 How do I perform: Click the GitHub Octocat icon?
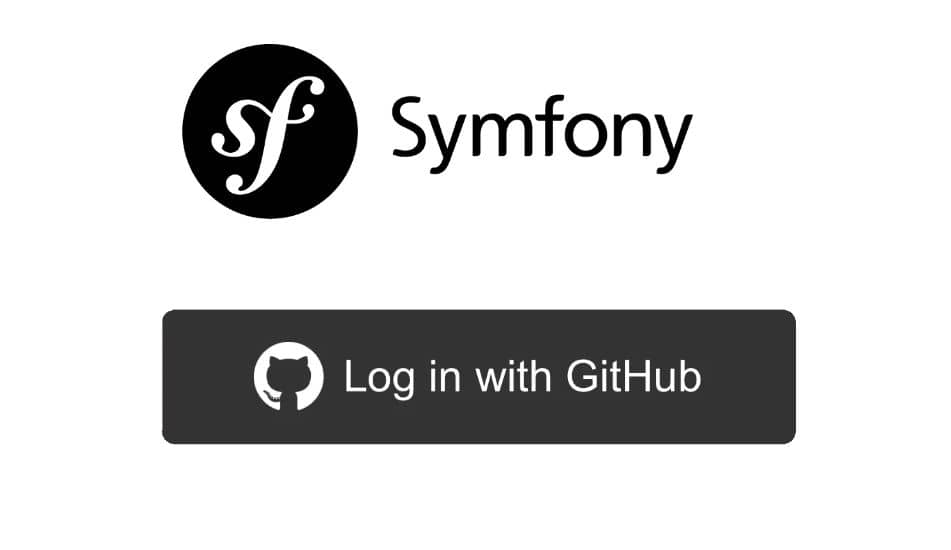point(288,377)
